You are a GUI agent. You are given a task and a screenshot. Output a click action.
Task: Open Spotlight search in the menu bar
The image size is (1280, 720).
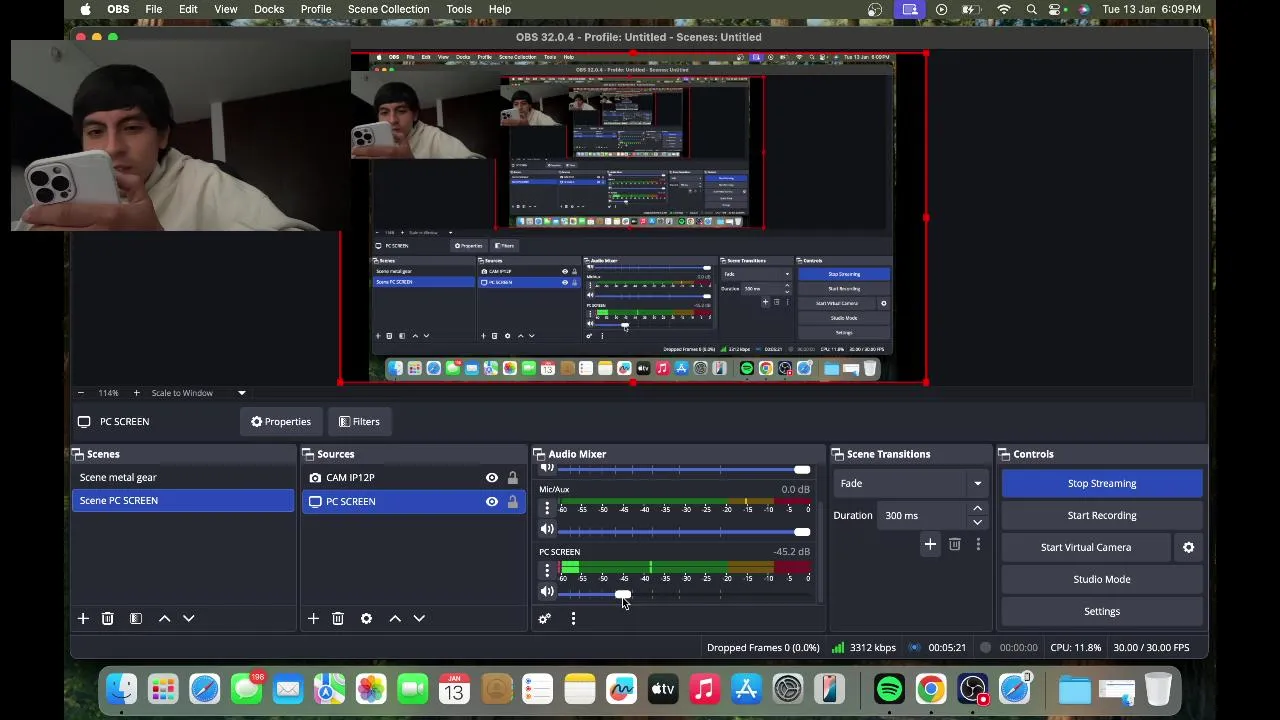tap(1031, 9)
